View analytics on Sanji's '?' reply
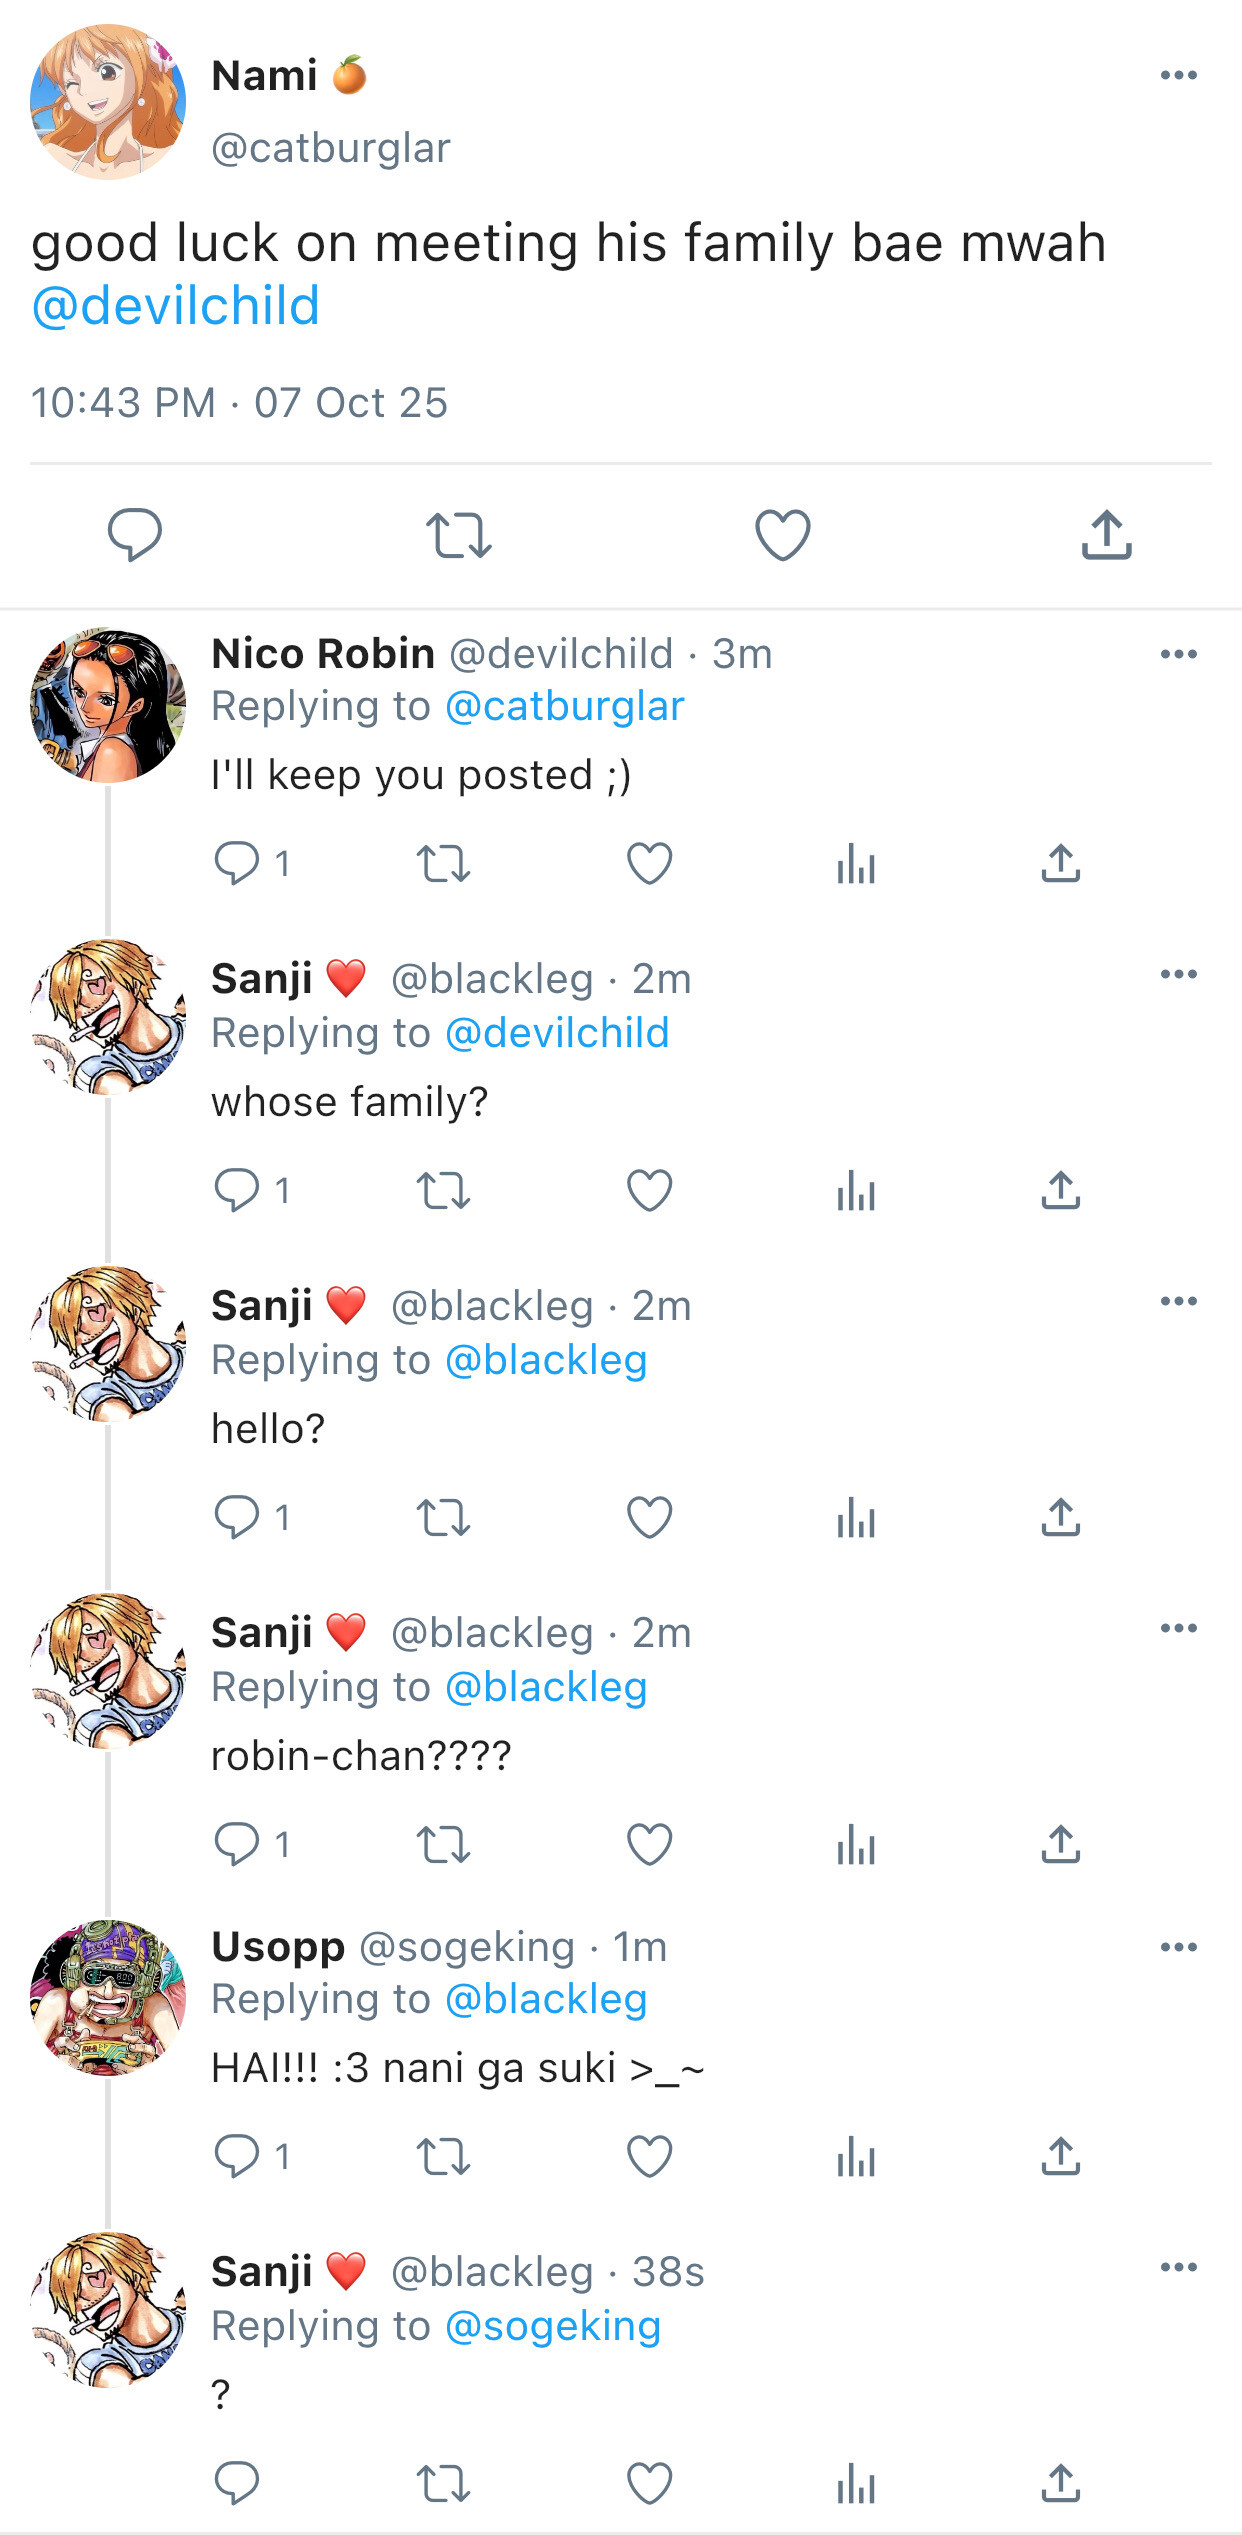The width and height of the screenshot is (1242, 2535). (856, 2484)
